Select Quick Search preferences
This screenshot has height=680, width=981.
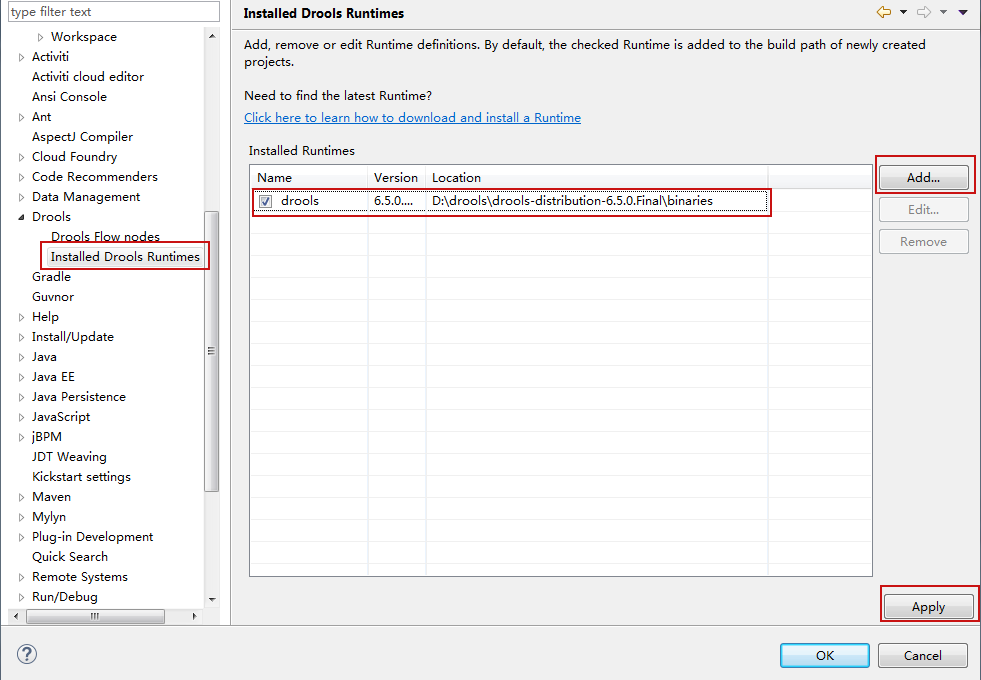tap(69, 557)
